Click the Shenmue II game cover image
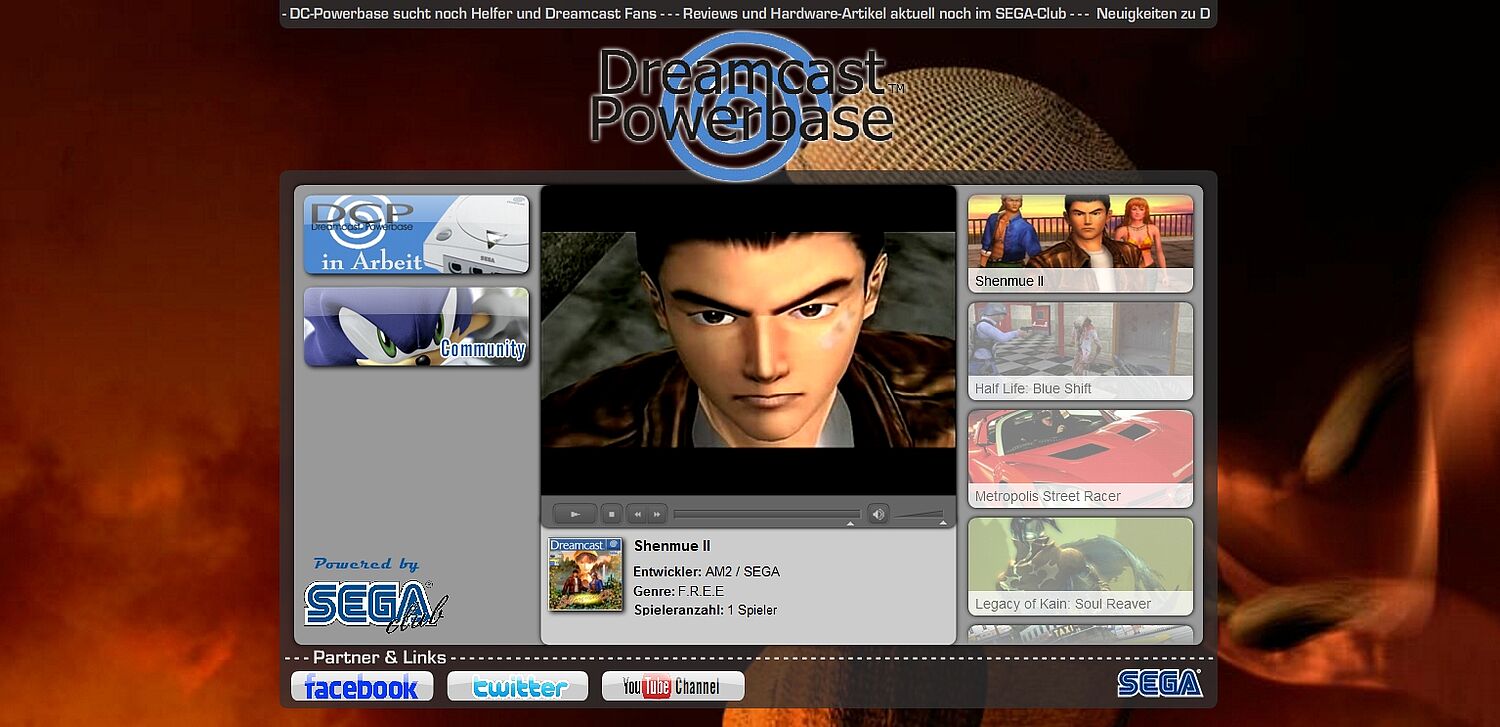Image resolution: width=1500 pixels, height=727 pixels. 586,574
